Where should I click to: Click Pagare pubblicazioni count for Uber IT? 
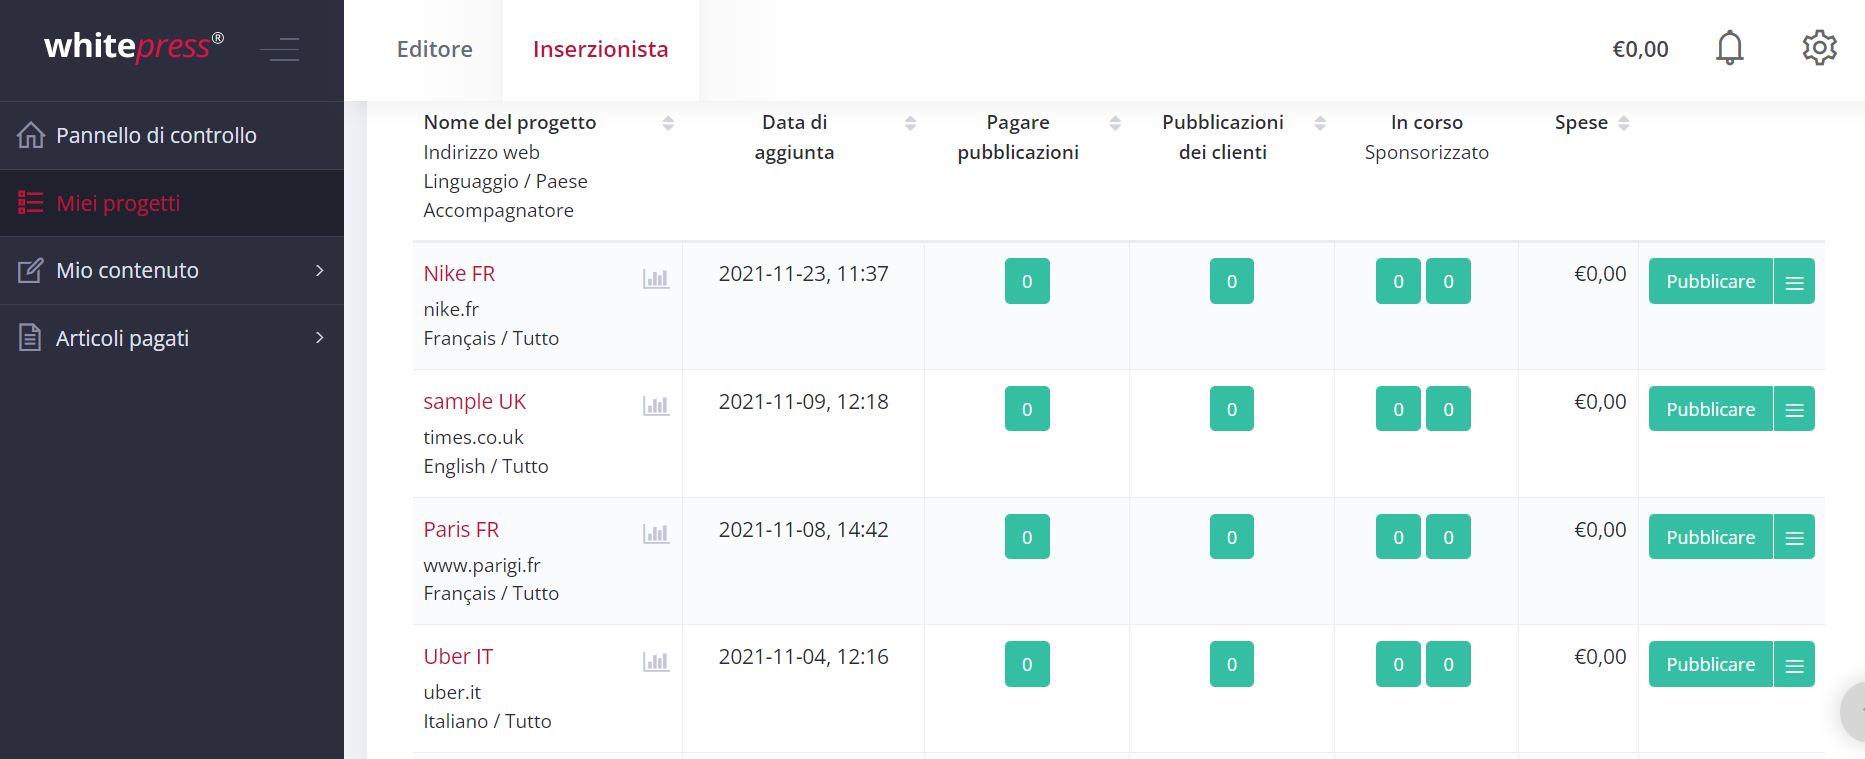pos(1027,664)
